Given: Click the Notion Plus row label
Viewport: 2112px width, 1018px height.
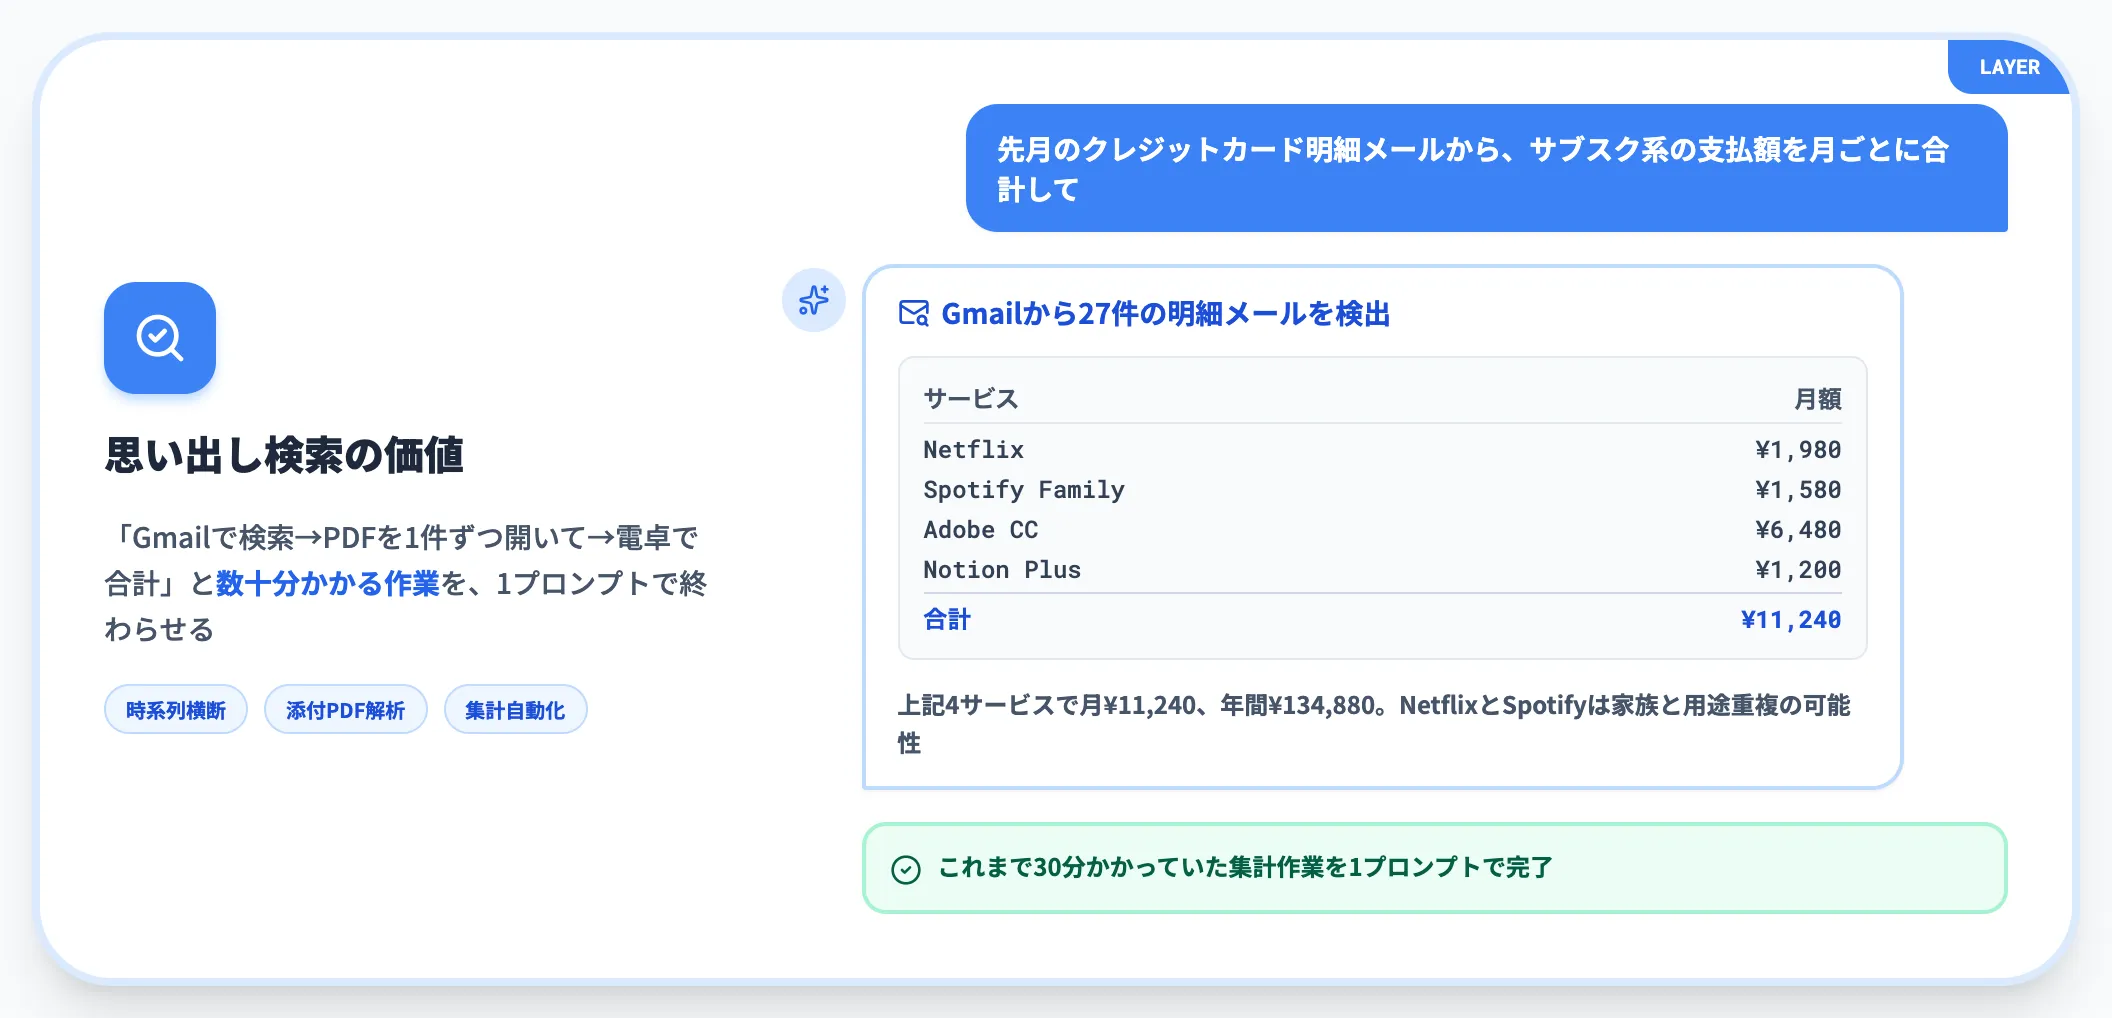Looking at the screenshot, I should (1002, 569).
